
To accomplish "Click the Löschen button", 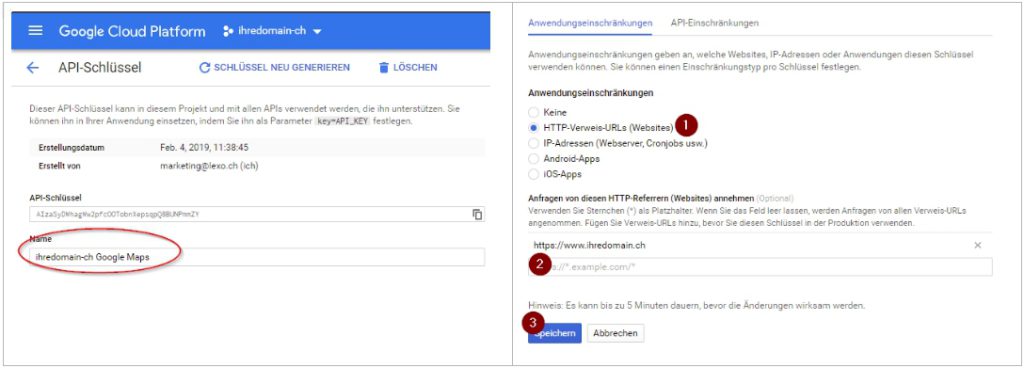I will [408, 68].
